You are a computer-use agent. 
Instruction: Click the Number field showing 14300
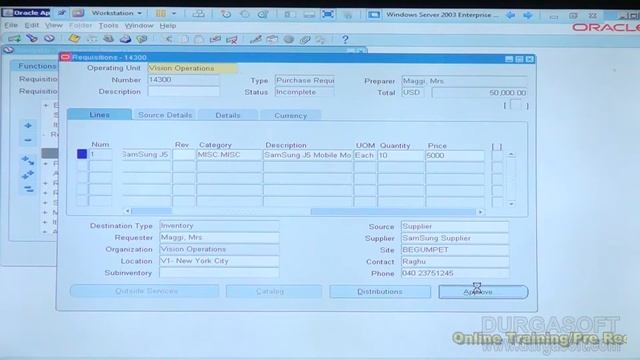coord(183,80)
